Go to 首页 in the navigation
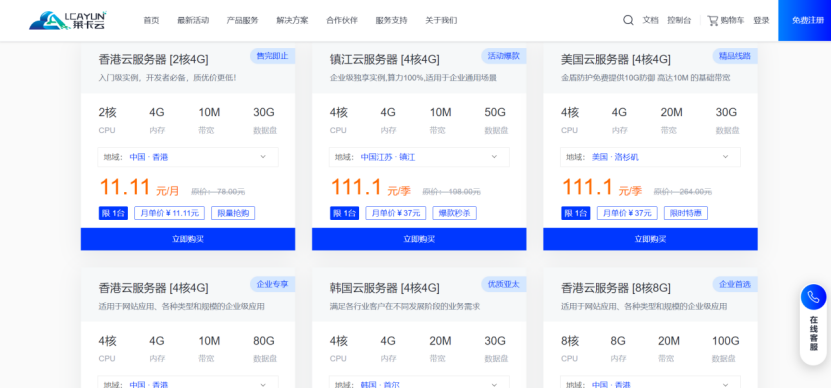831x388 pixels. coord(151,20)
